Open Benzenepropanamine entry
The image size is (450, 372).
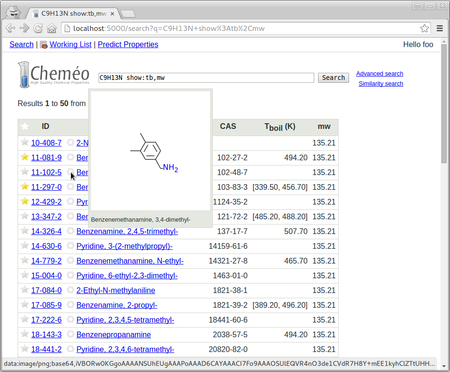tap(113, 335)
